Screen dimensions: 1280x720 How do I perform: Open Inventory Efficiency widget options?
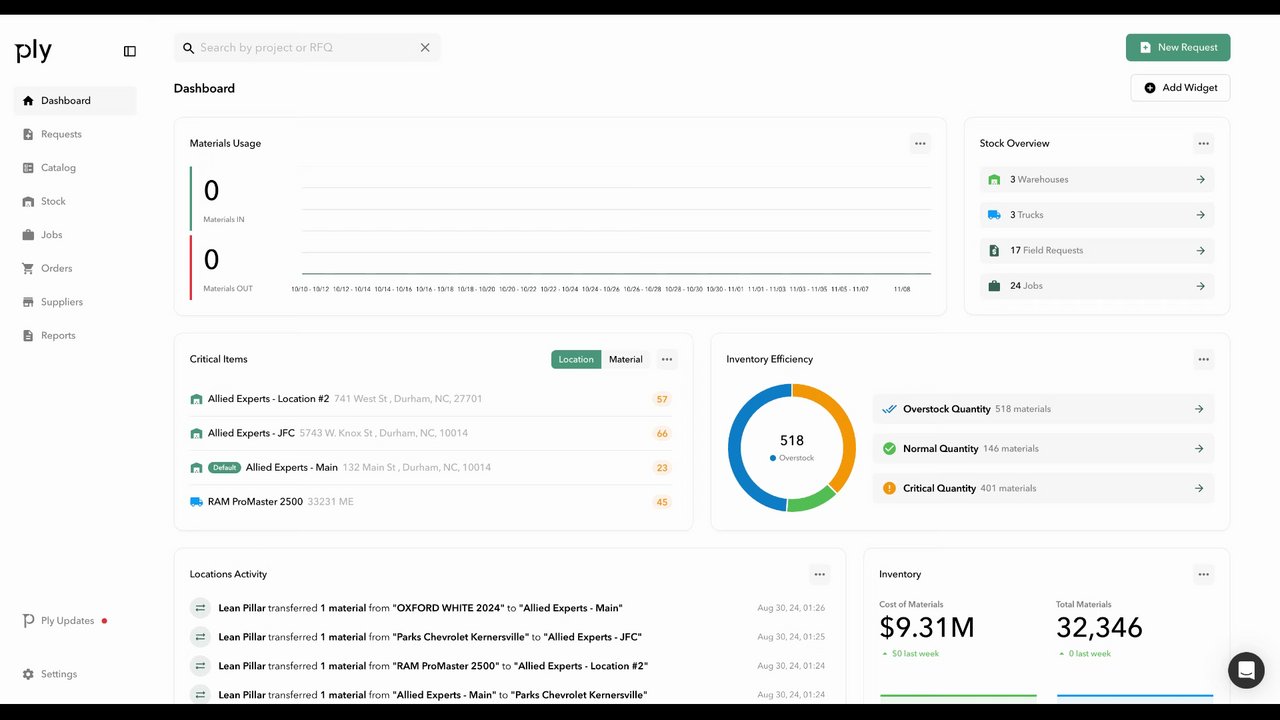[x=1203, y=359]
